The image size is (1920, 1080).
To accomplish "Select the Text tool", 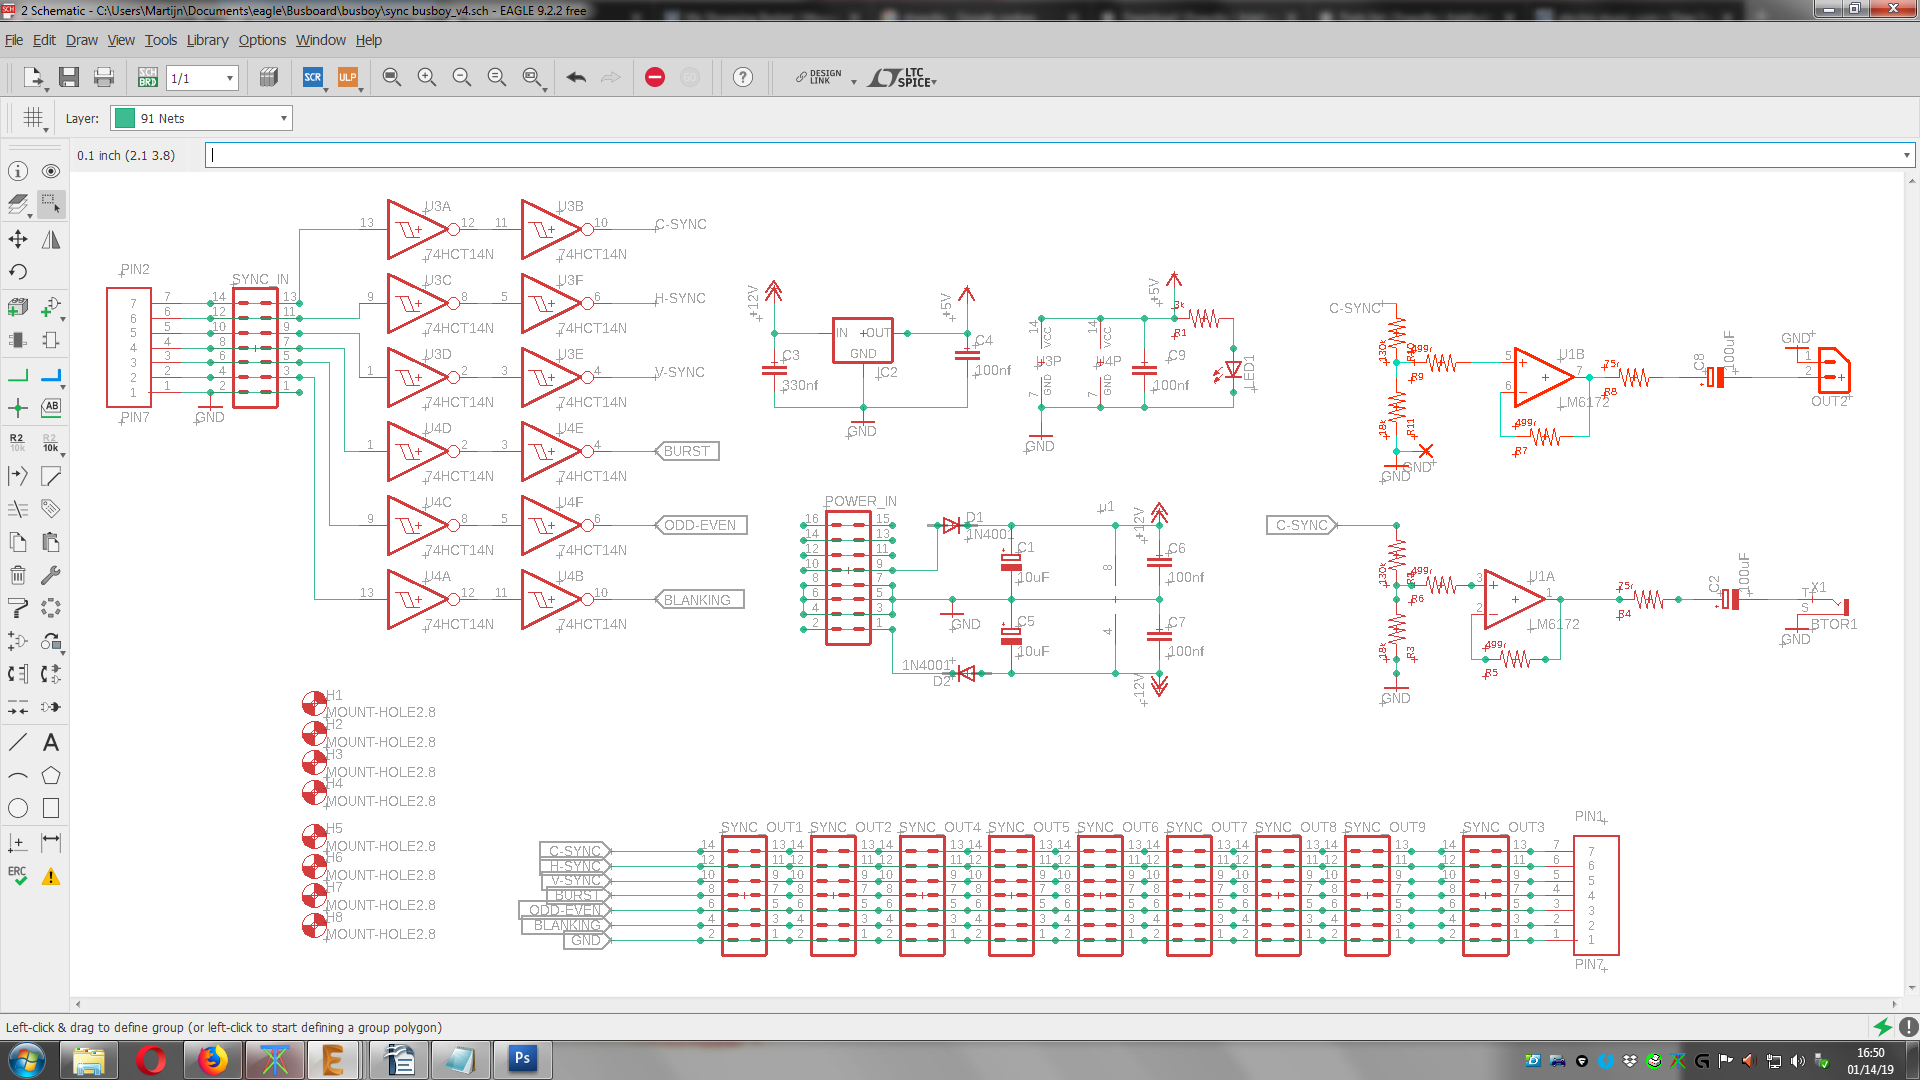I will point(51,742).
